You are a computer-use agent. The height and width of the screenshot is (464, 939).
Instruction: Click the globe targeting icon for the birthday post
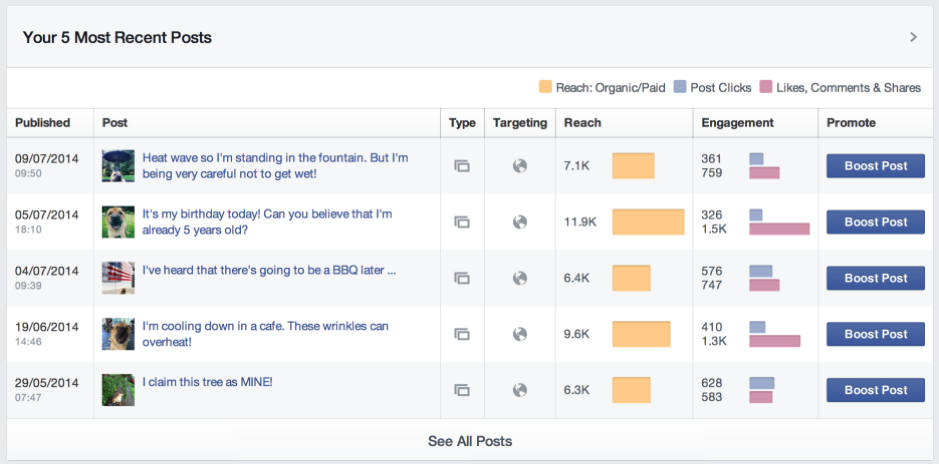[x=520, y=222]
